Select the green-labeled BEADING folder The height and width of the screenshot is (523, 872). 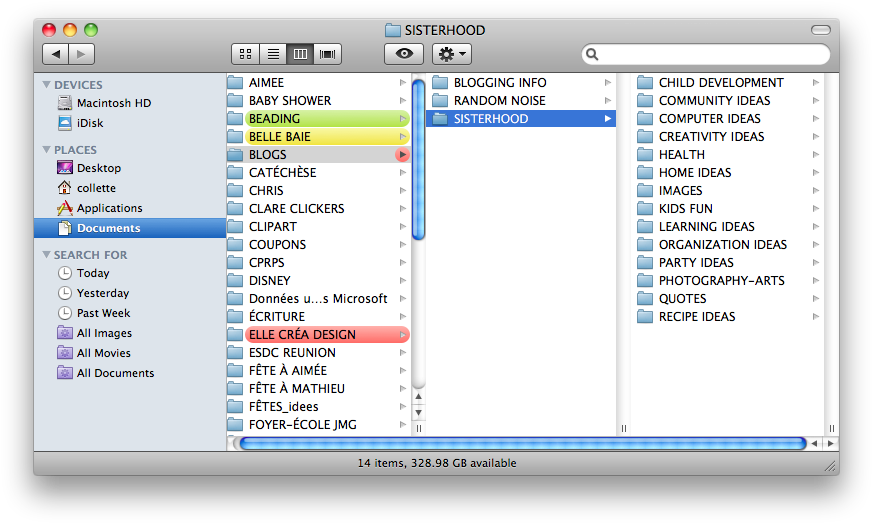(274, 118)
